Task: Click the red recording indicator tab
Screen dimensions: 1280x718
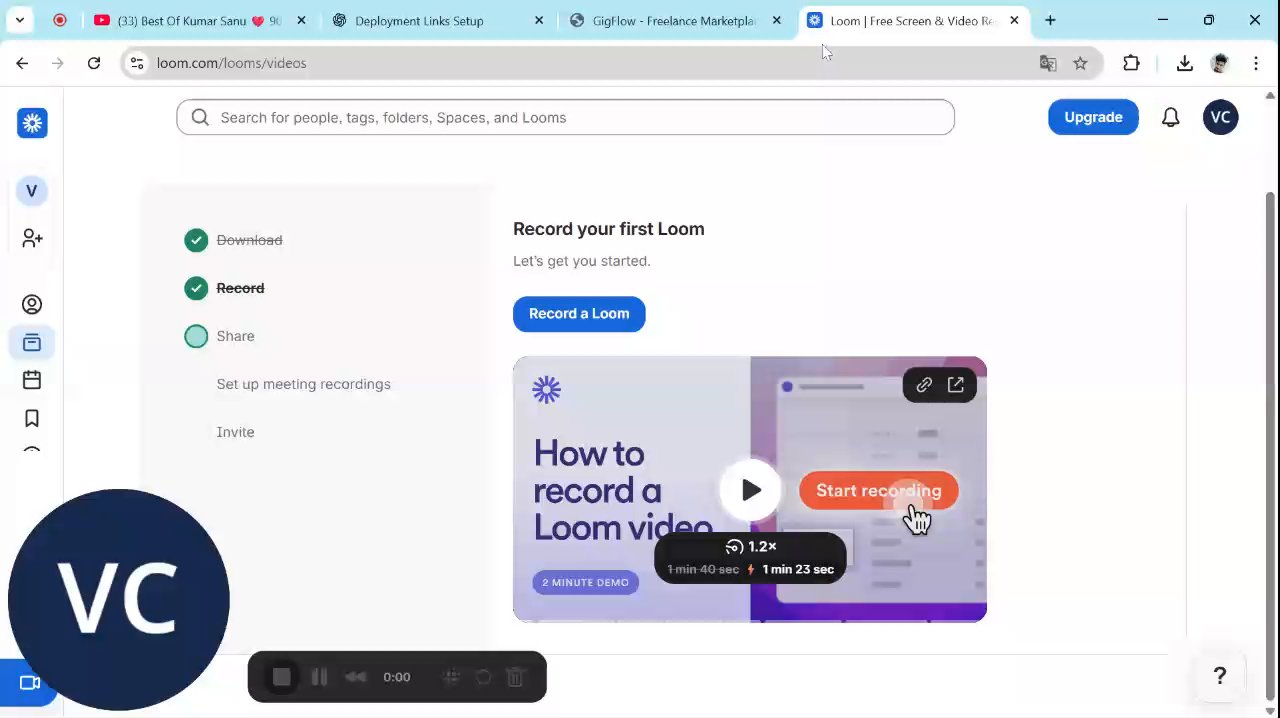Action: point(60,20)
